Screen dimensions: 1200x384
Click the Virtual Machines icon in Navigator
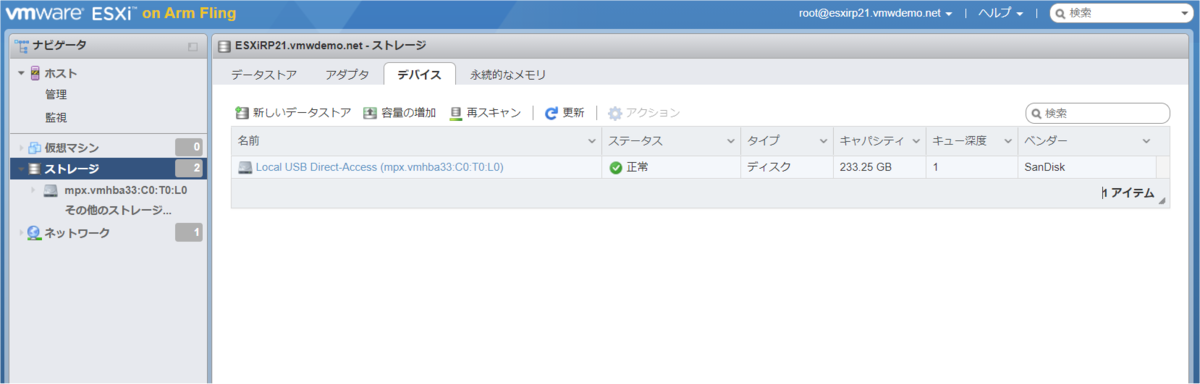35,148
